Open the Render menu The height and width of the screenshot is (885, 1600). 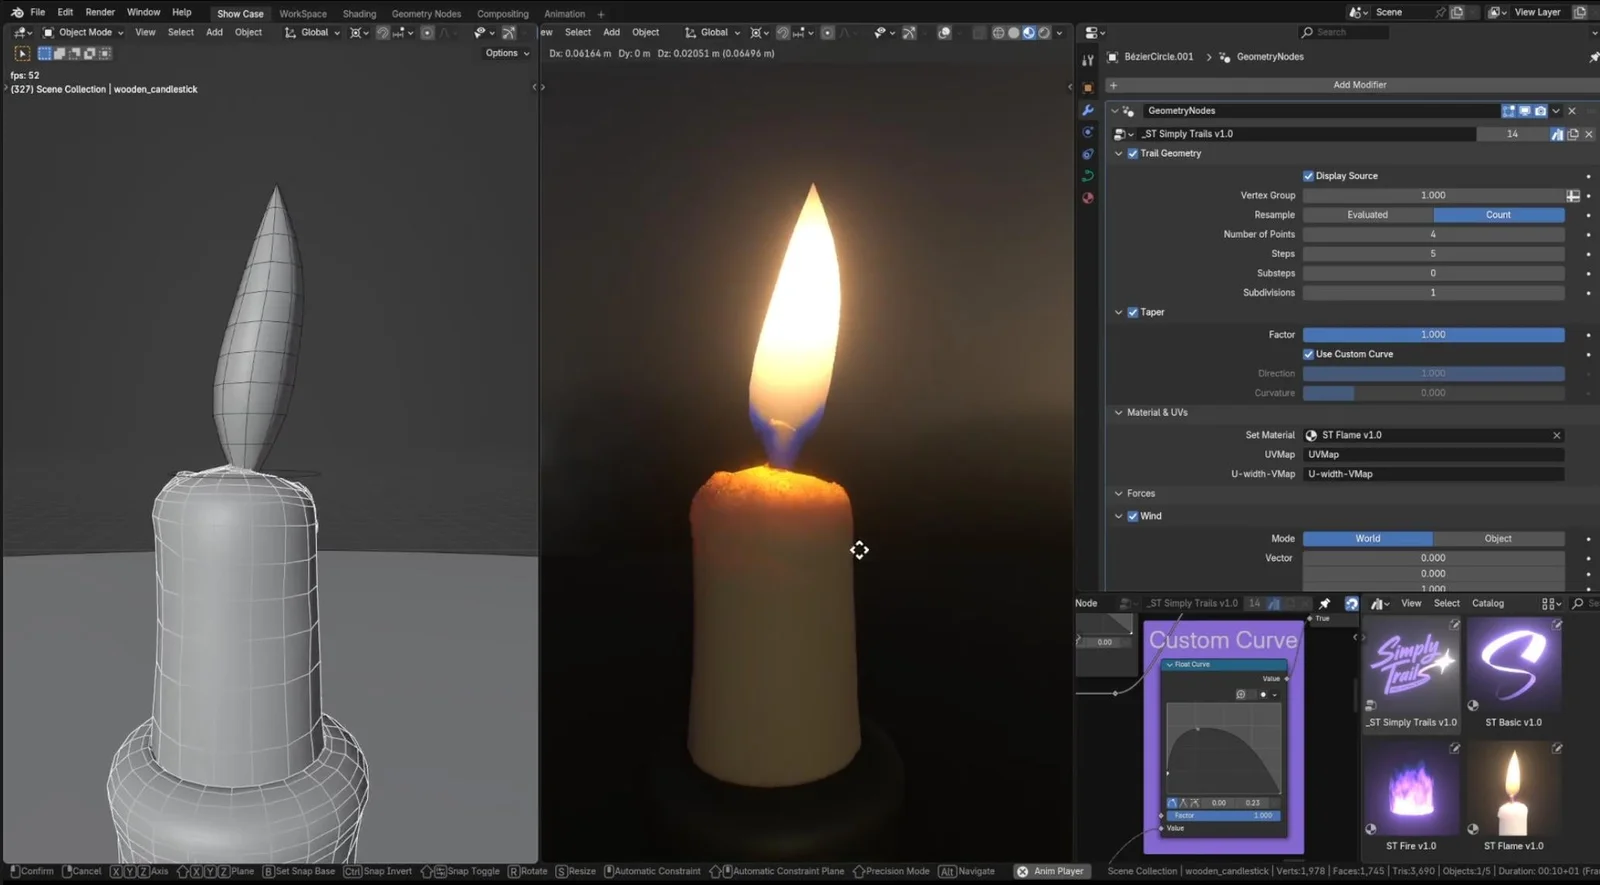[100, 12]
